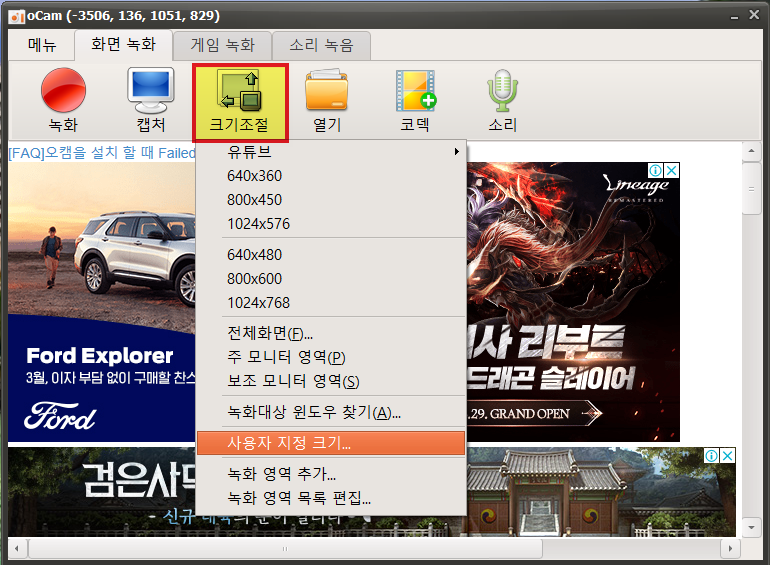Image resolution: width=770 pixels, height=565 pixels.
Task: Select the 1024x576 size preset
Action: point(331,224)
